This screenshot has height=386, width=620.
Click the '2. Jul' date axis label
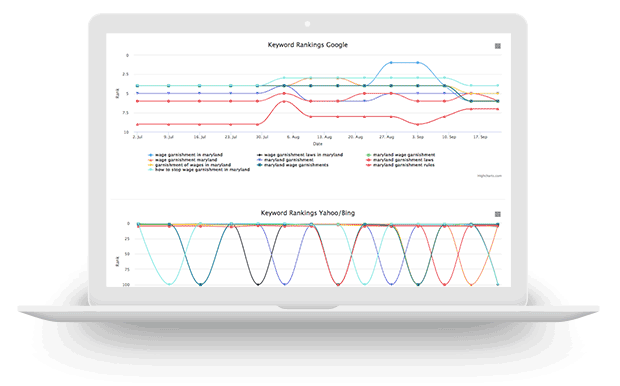pos(137,137)
